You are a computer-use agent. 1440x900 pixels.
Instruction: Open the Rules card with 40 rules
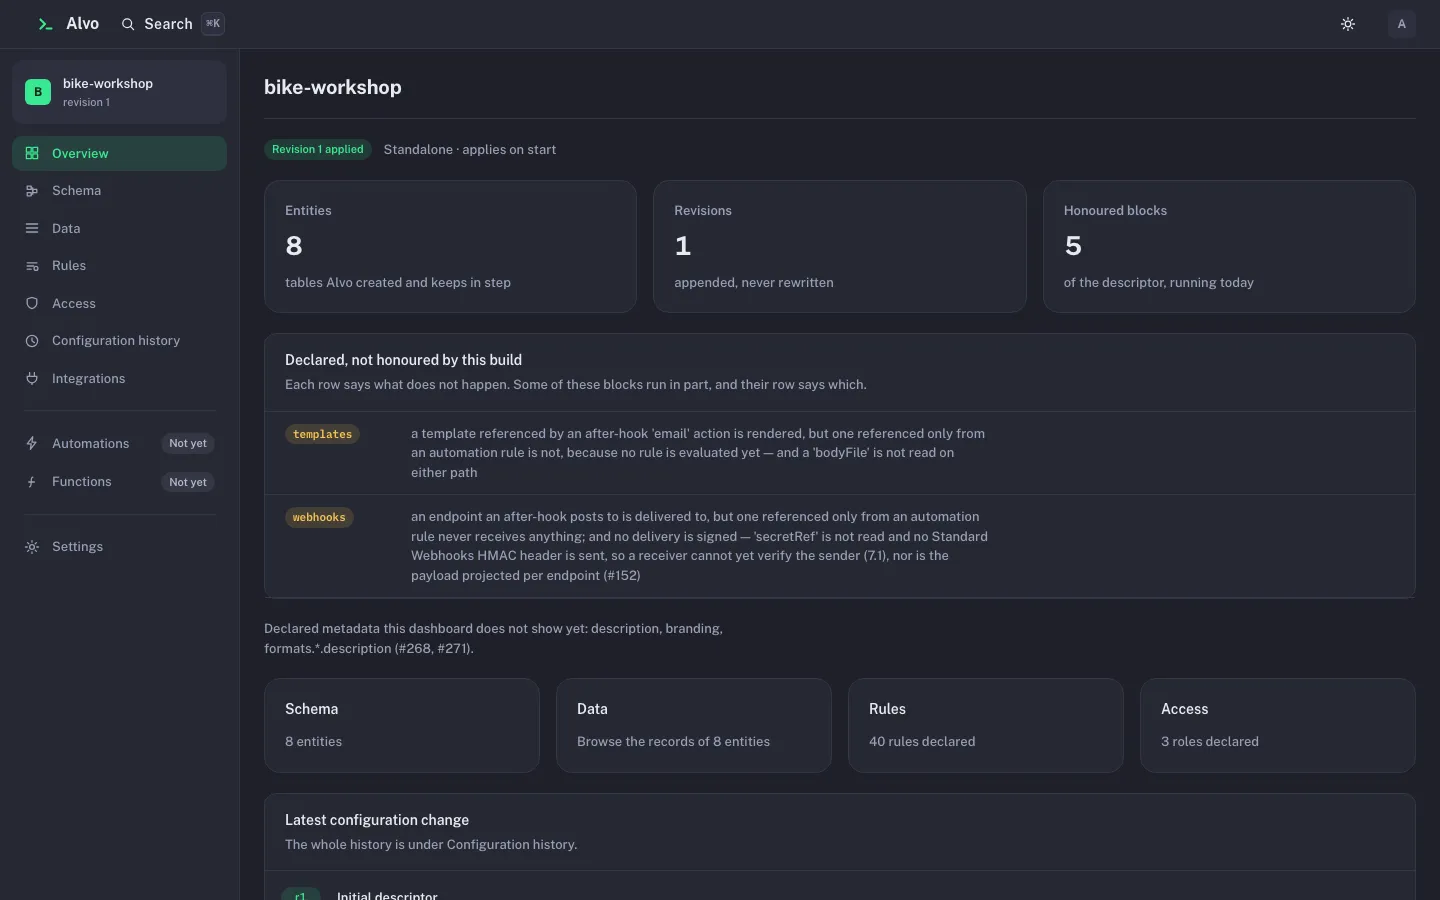pos(986,725)
